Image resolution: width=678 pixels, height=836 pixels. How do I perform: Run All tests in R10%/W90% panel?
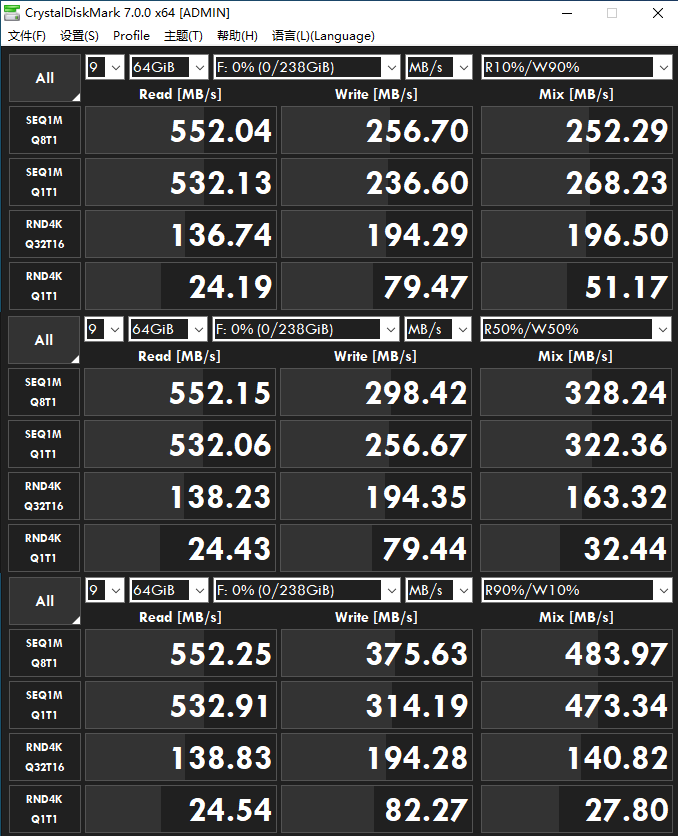[x=45, y=78]
